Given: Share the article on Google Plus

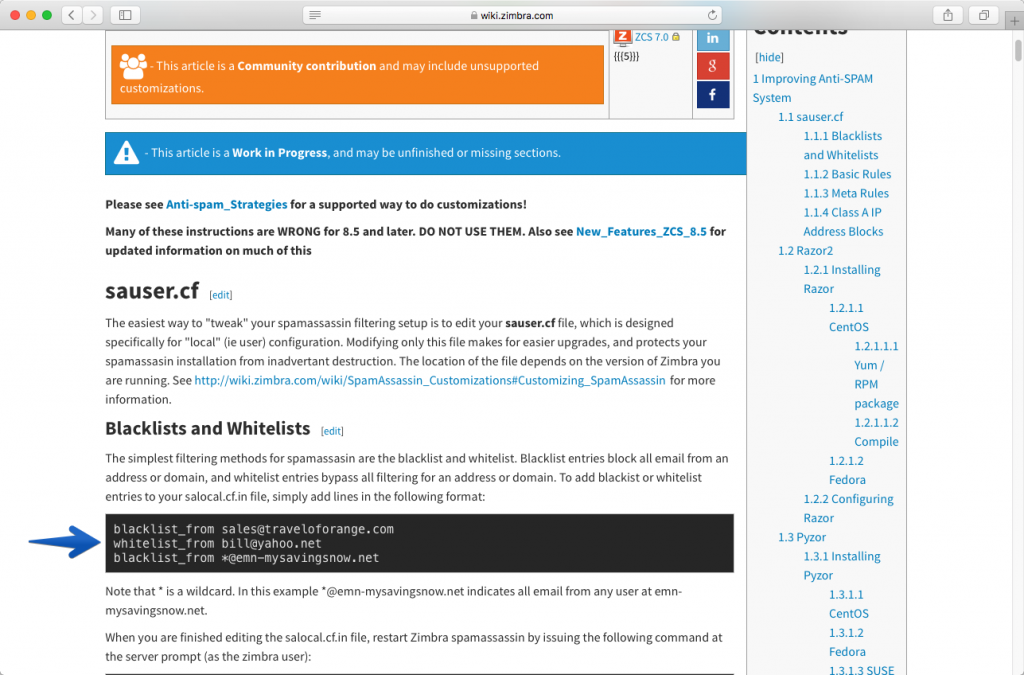Looking at the screenshot, I should click(x=712, y=66).
